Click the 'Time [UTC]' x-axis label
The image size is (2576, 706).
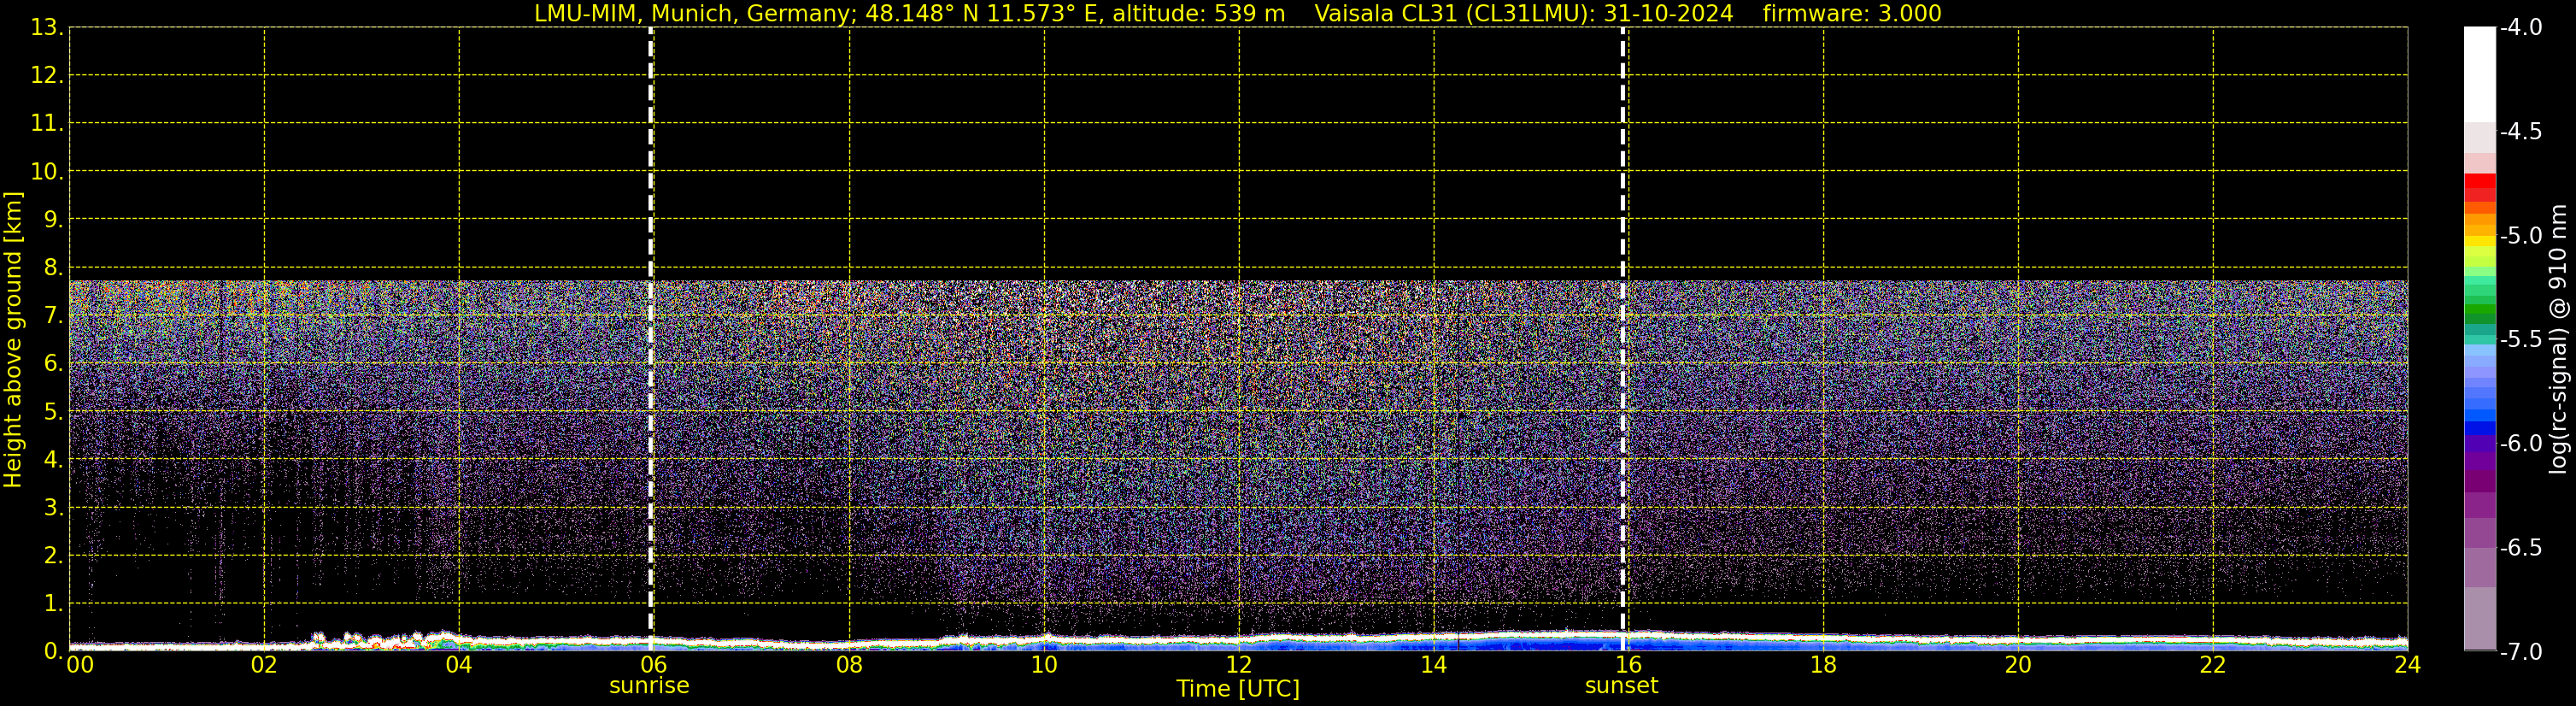point(1237,689)
